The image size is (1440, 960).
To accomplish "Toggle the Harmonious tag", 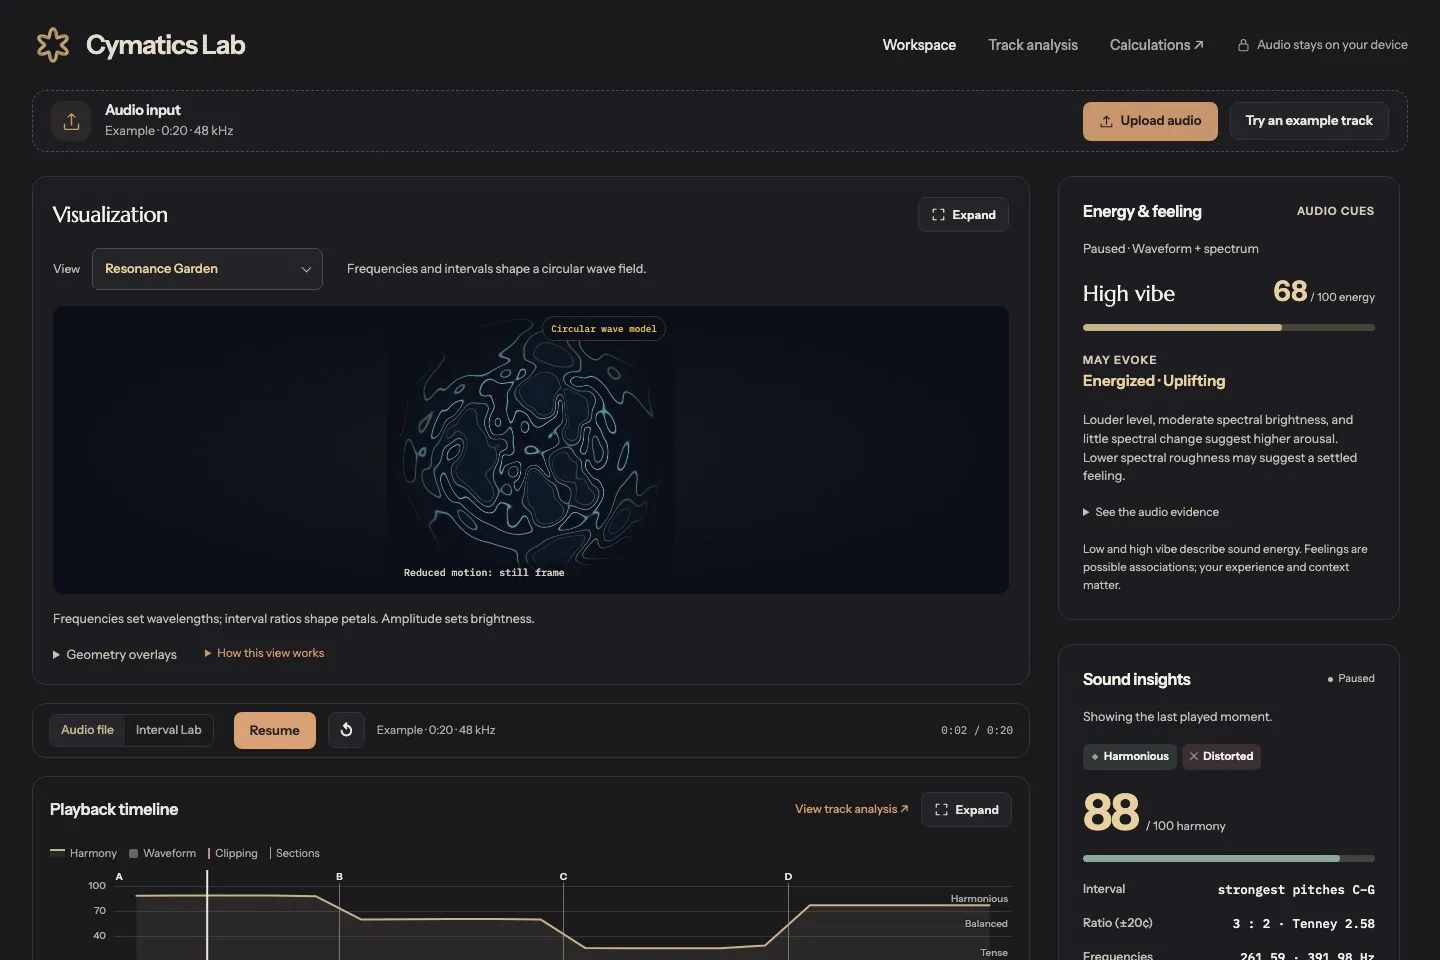I will [x=1130, y=756].
